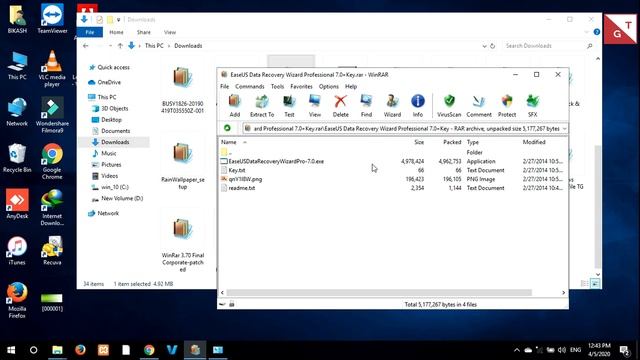Click the Comment toolbar icon
This screenshot has width=640, height=360.
479,106
